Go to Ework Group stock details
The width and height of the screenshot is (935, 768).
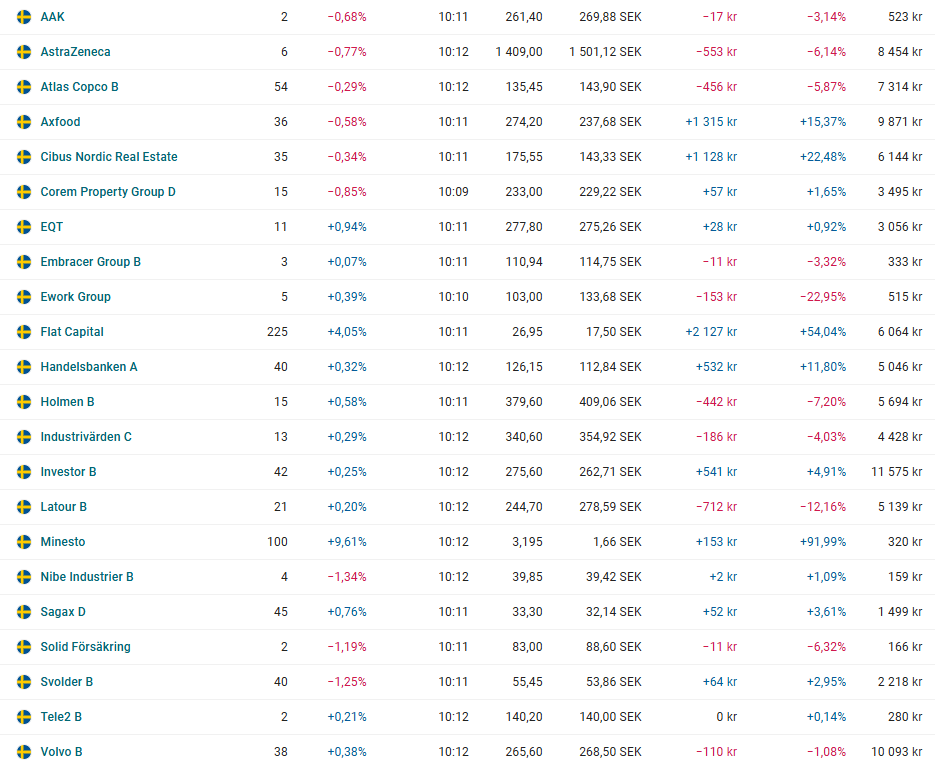coord(75,297)
